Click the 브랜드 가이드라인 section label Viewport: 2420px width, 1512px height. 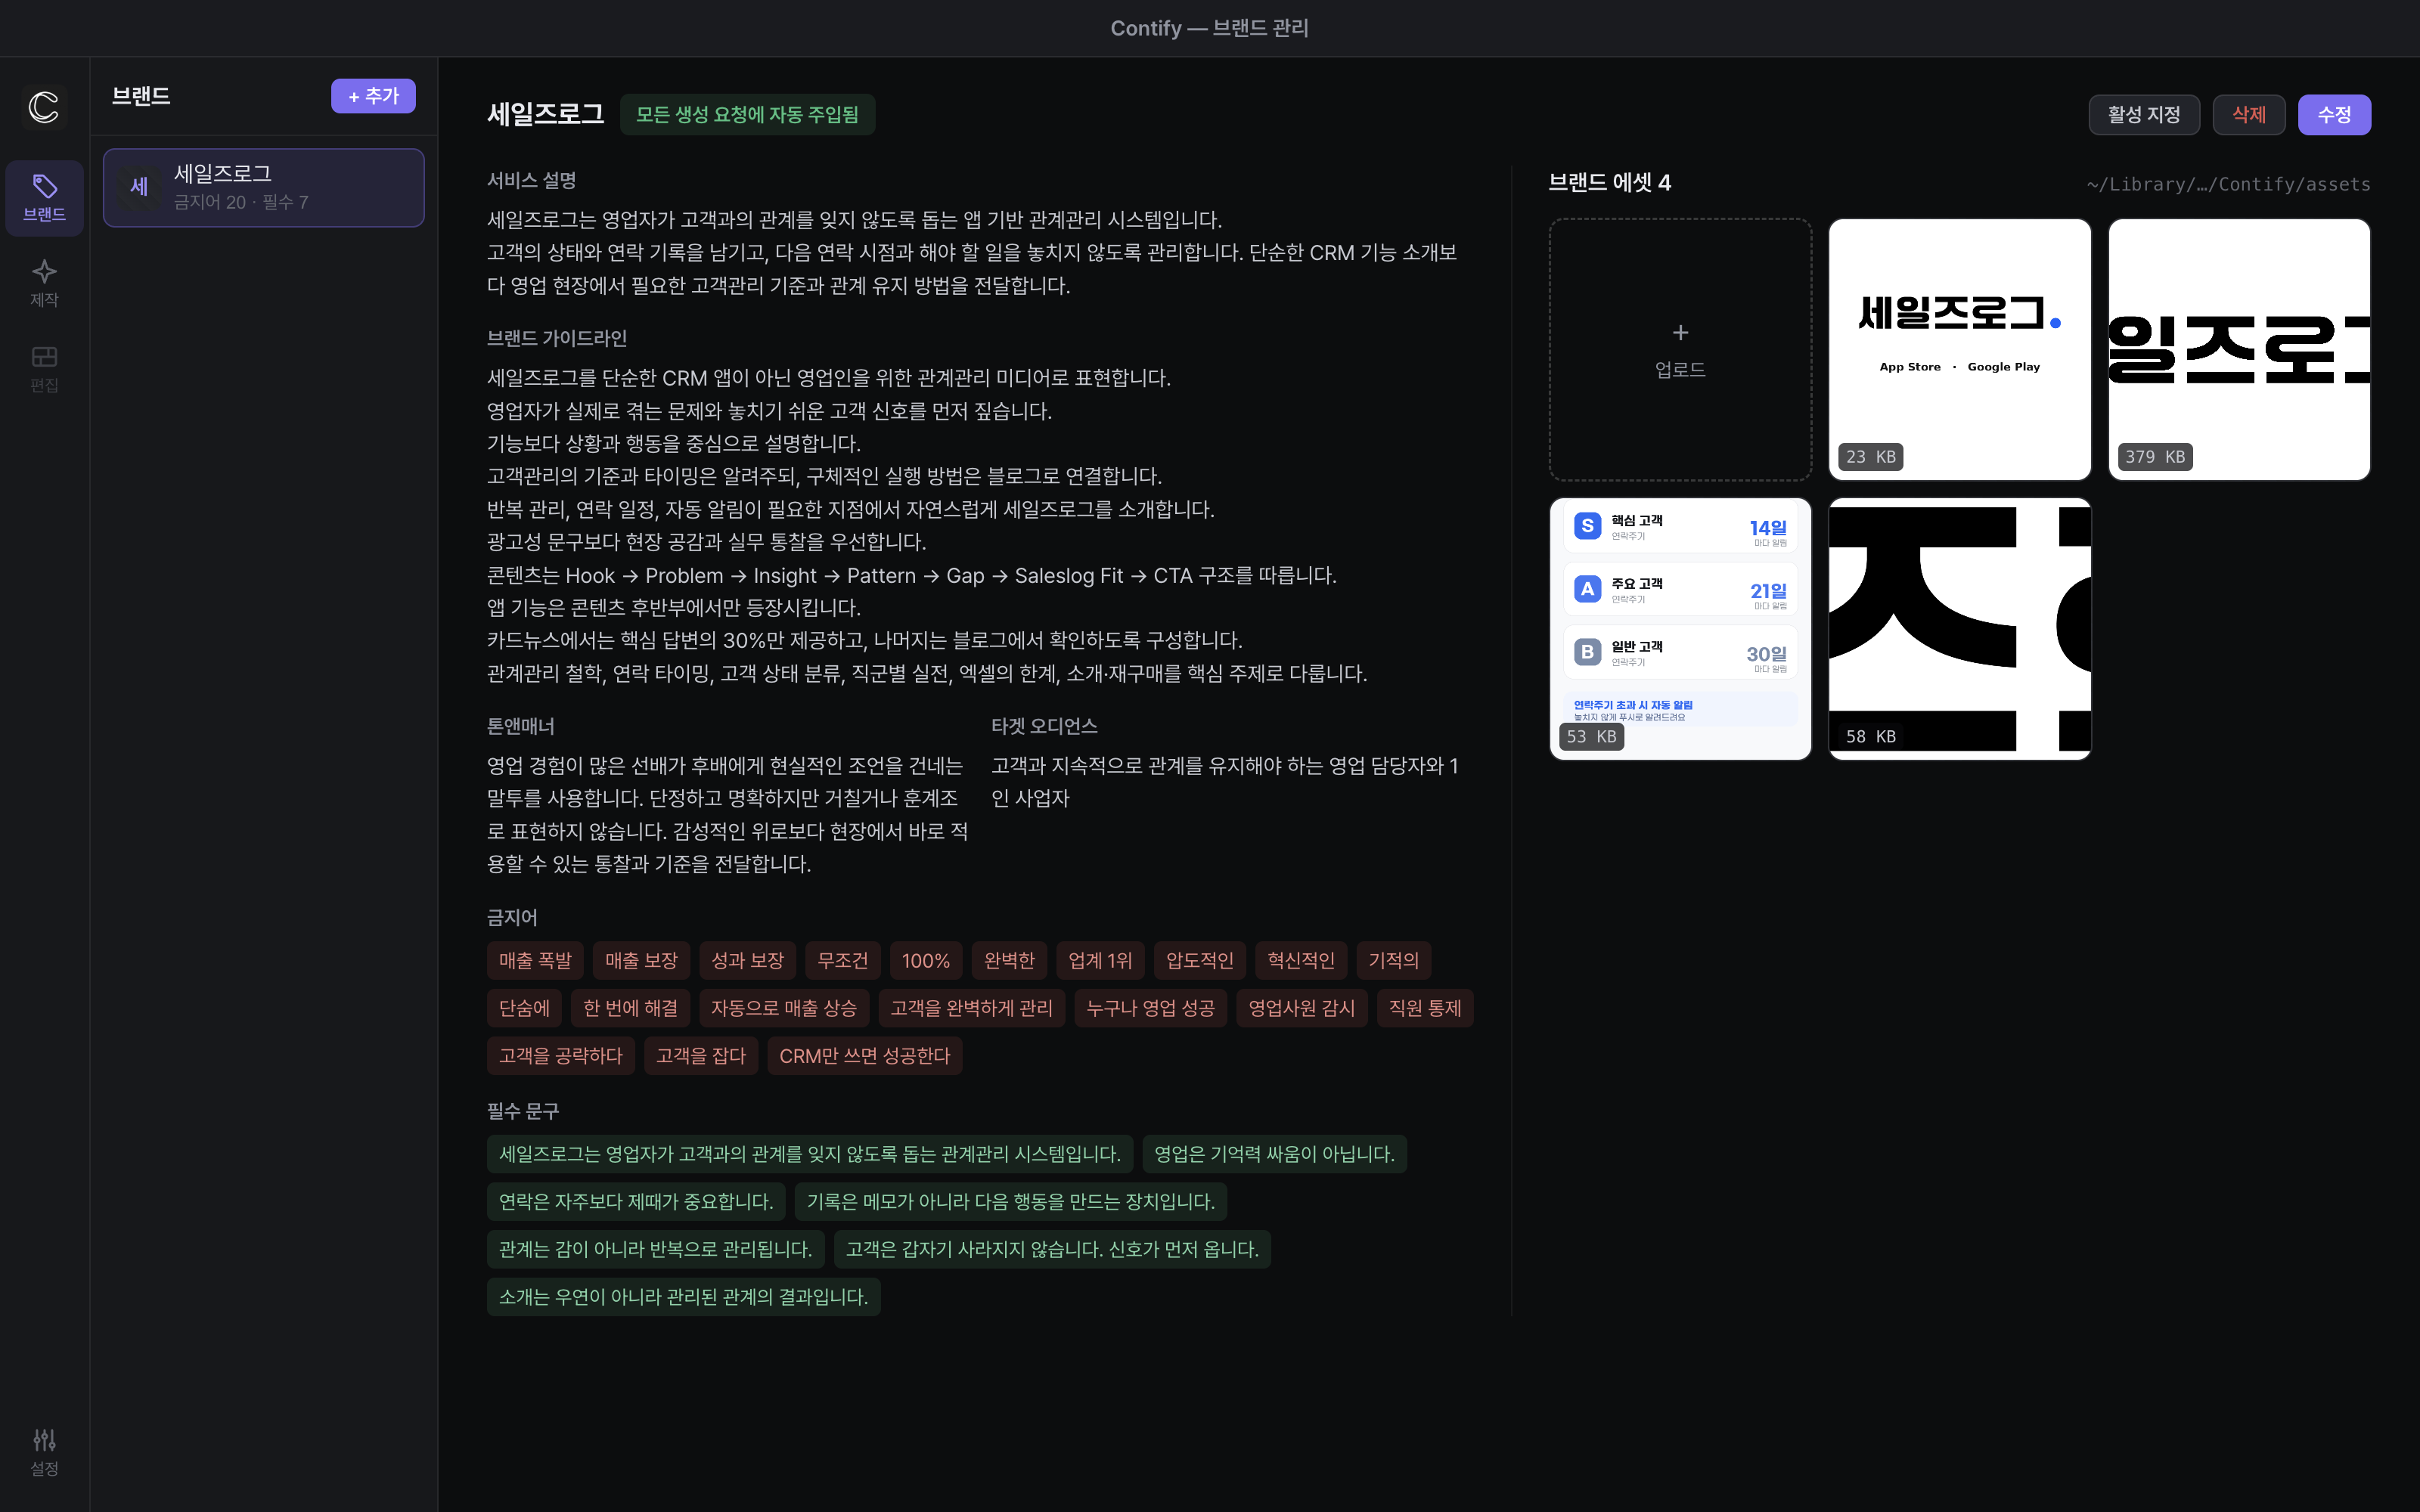pyautogui.click(x=556, y=339)
